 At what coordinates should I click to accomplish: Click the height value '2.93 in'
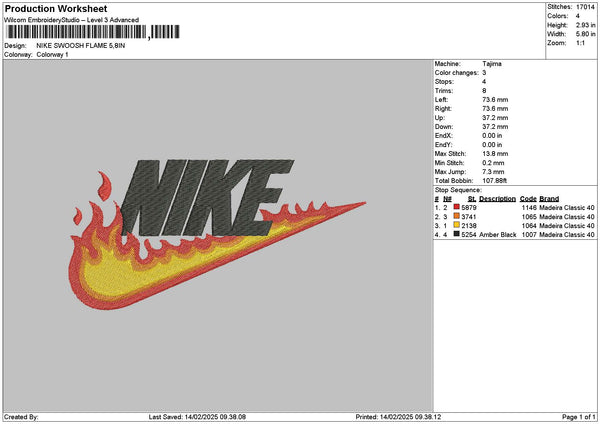[585, 25]
